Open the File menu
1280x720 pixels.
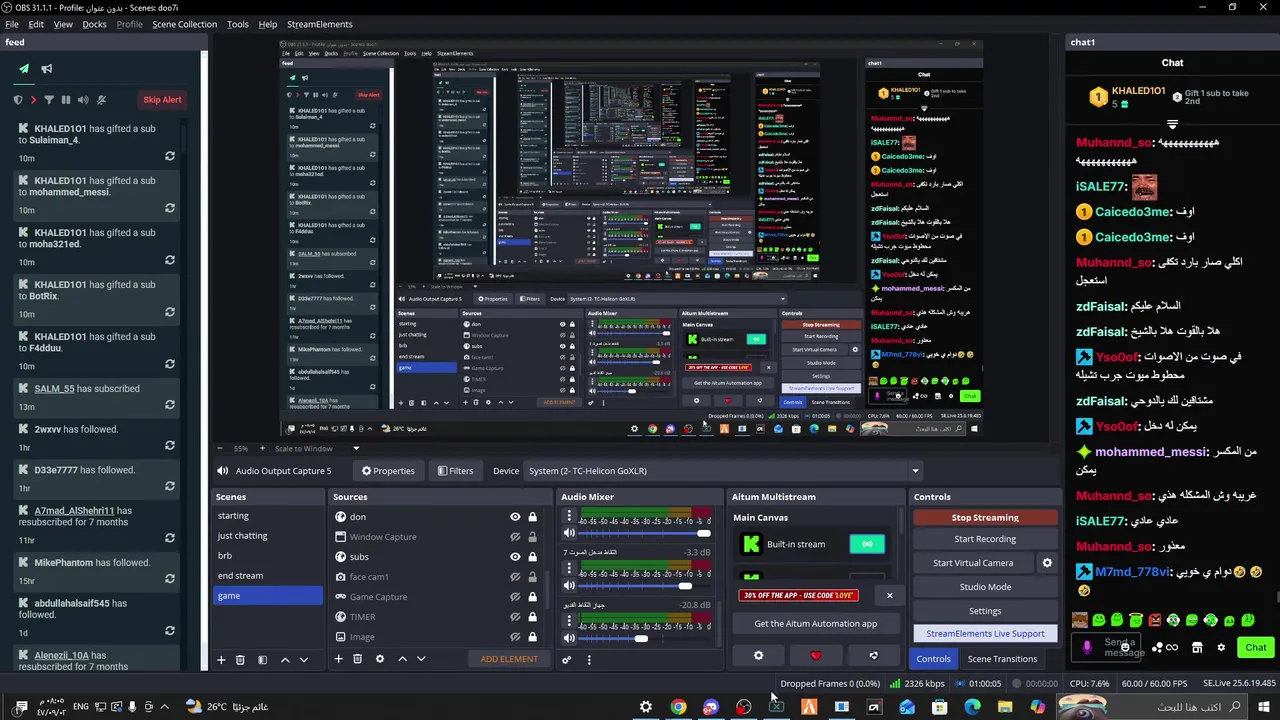tap(12, 24)
